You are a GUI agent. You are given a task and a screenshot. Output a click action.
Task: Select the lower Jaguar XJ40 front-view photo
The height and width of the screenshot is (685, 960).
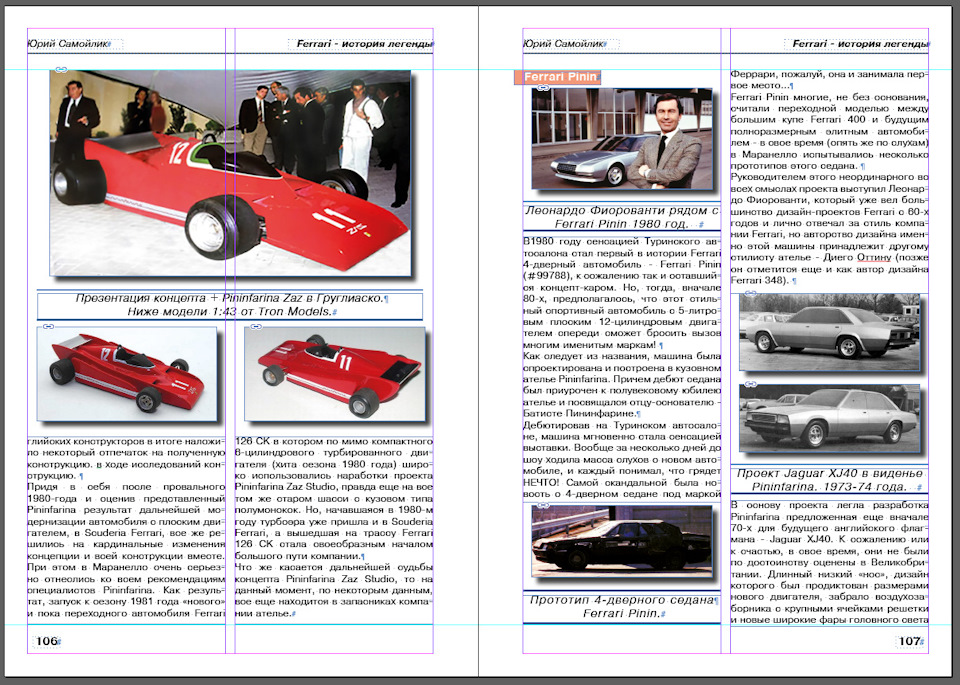(x=830, y=418)
